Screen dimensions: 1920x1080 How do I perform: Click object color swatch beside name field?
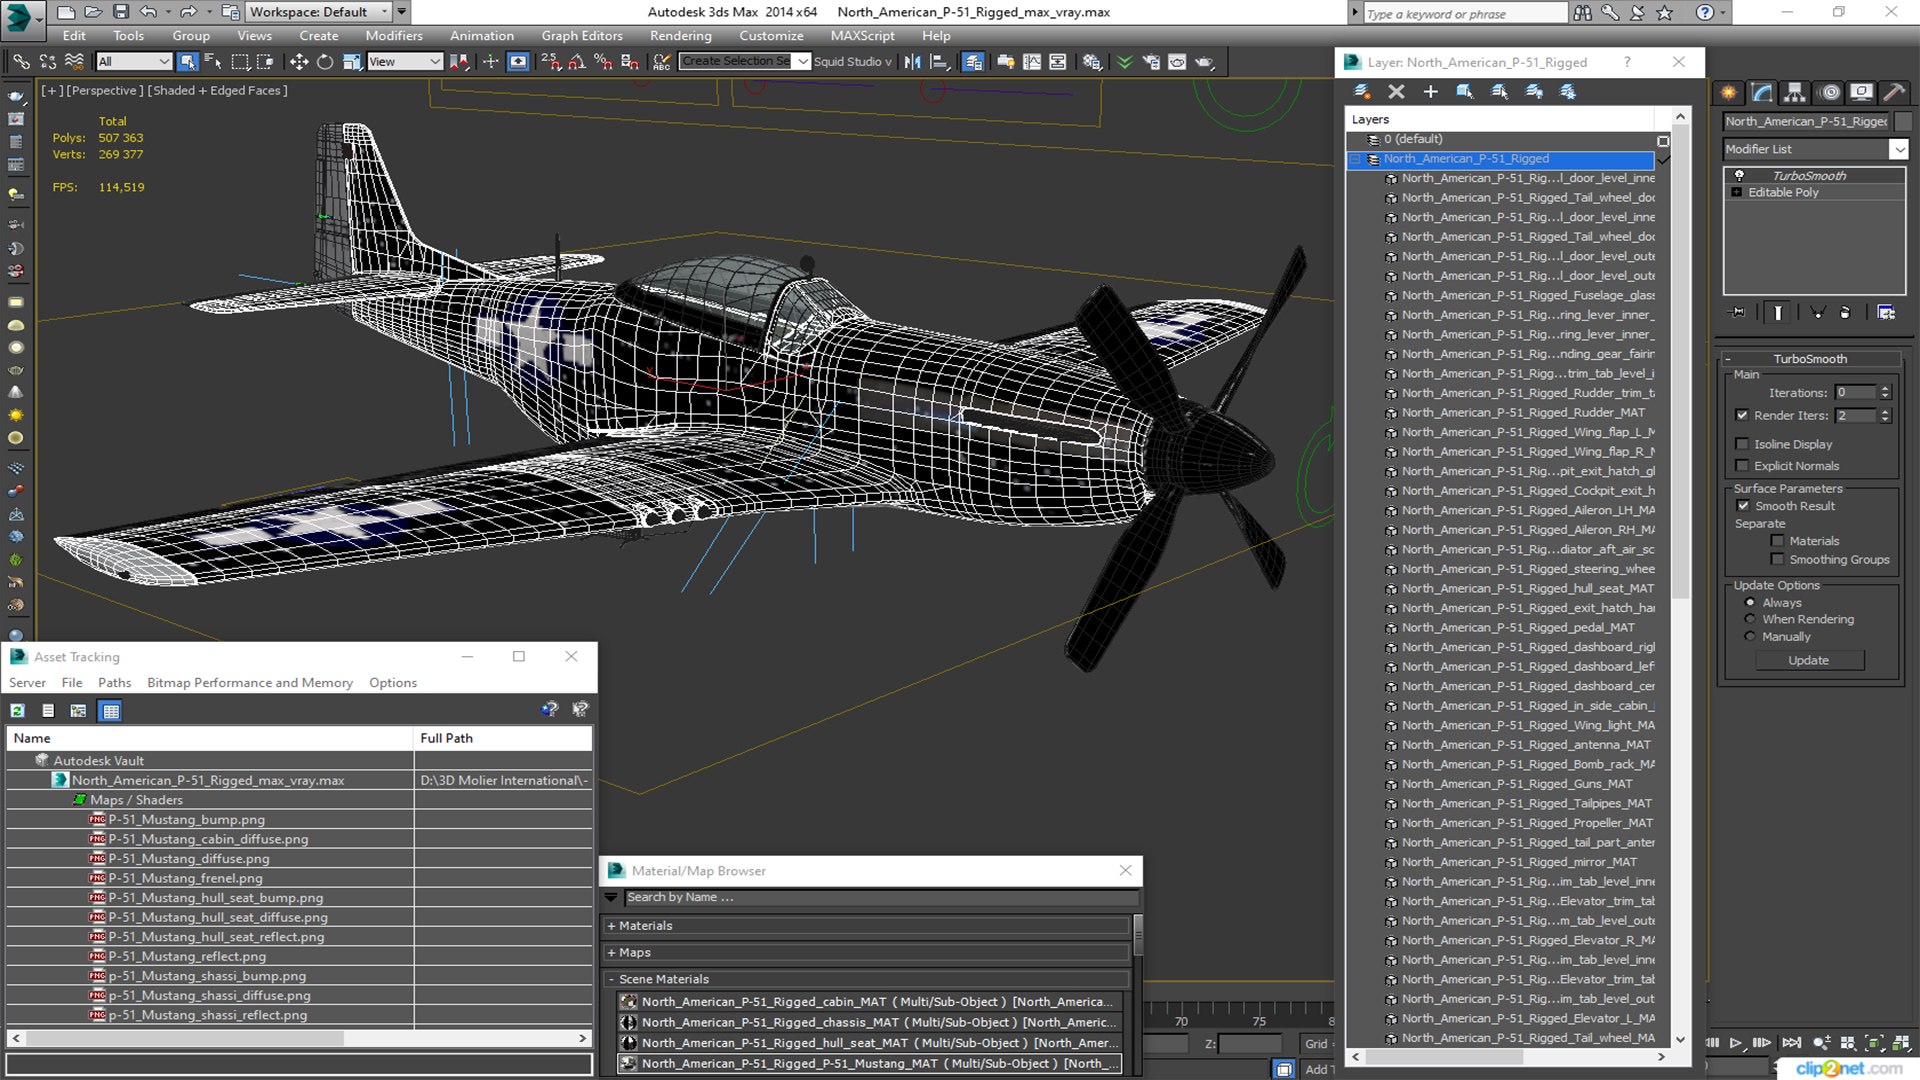coord(1903,121)
